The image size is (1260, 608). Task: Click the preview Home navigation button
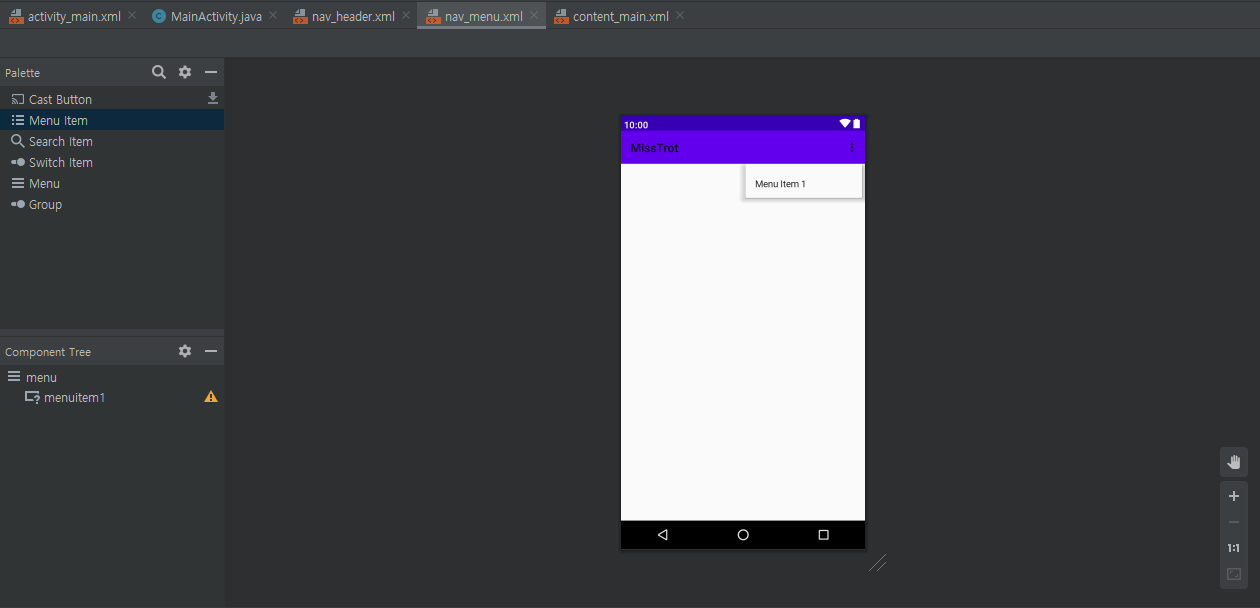(743, 535)
